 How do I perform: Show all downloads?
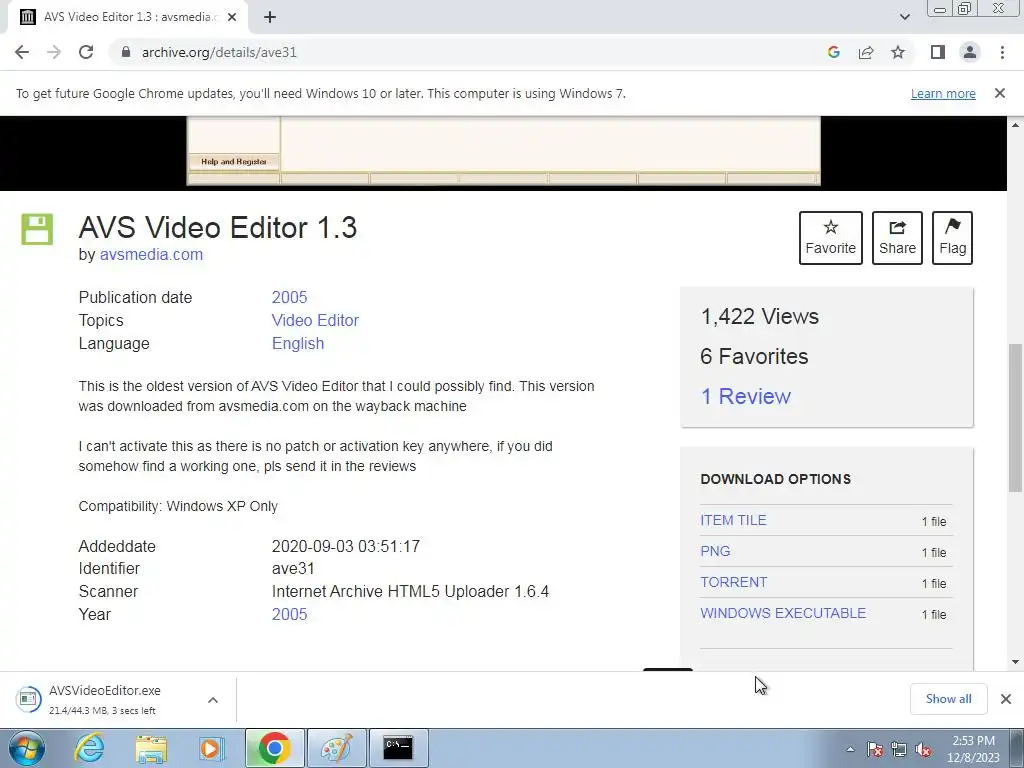(x=948, y=699)
